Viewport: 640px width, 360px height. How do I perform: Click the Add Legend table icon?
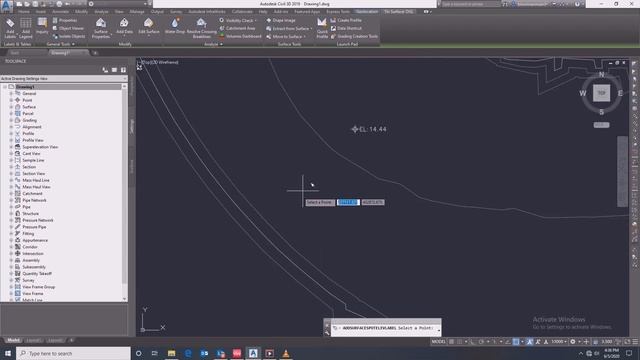[x=26, y=28]
